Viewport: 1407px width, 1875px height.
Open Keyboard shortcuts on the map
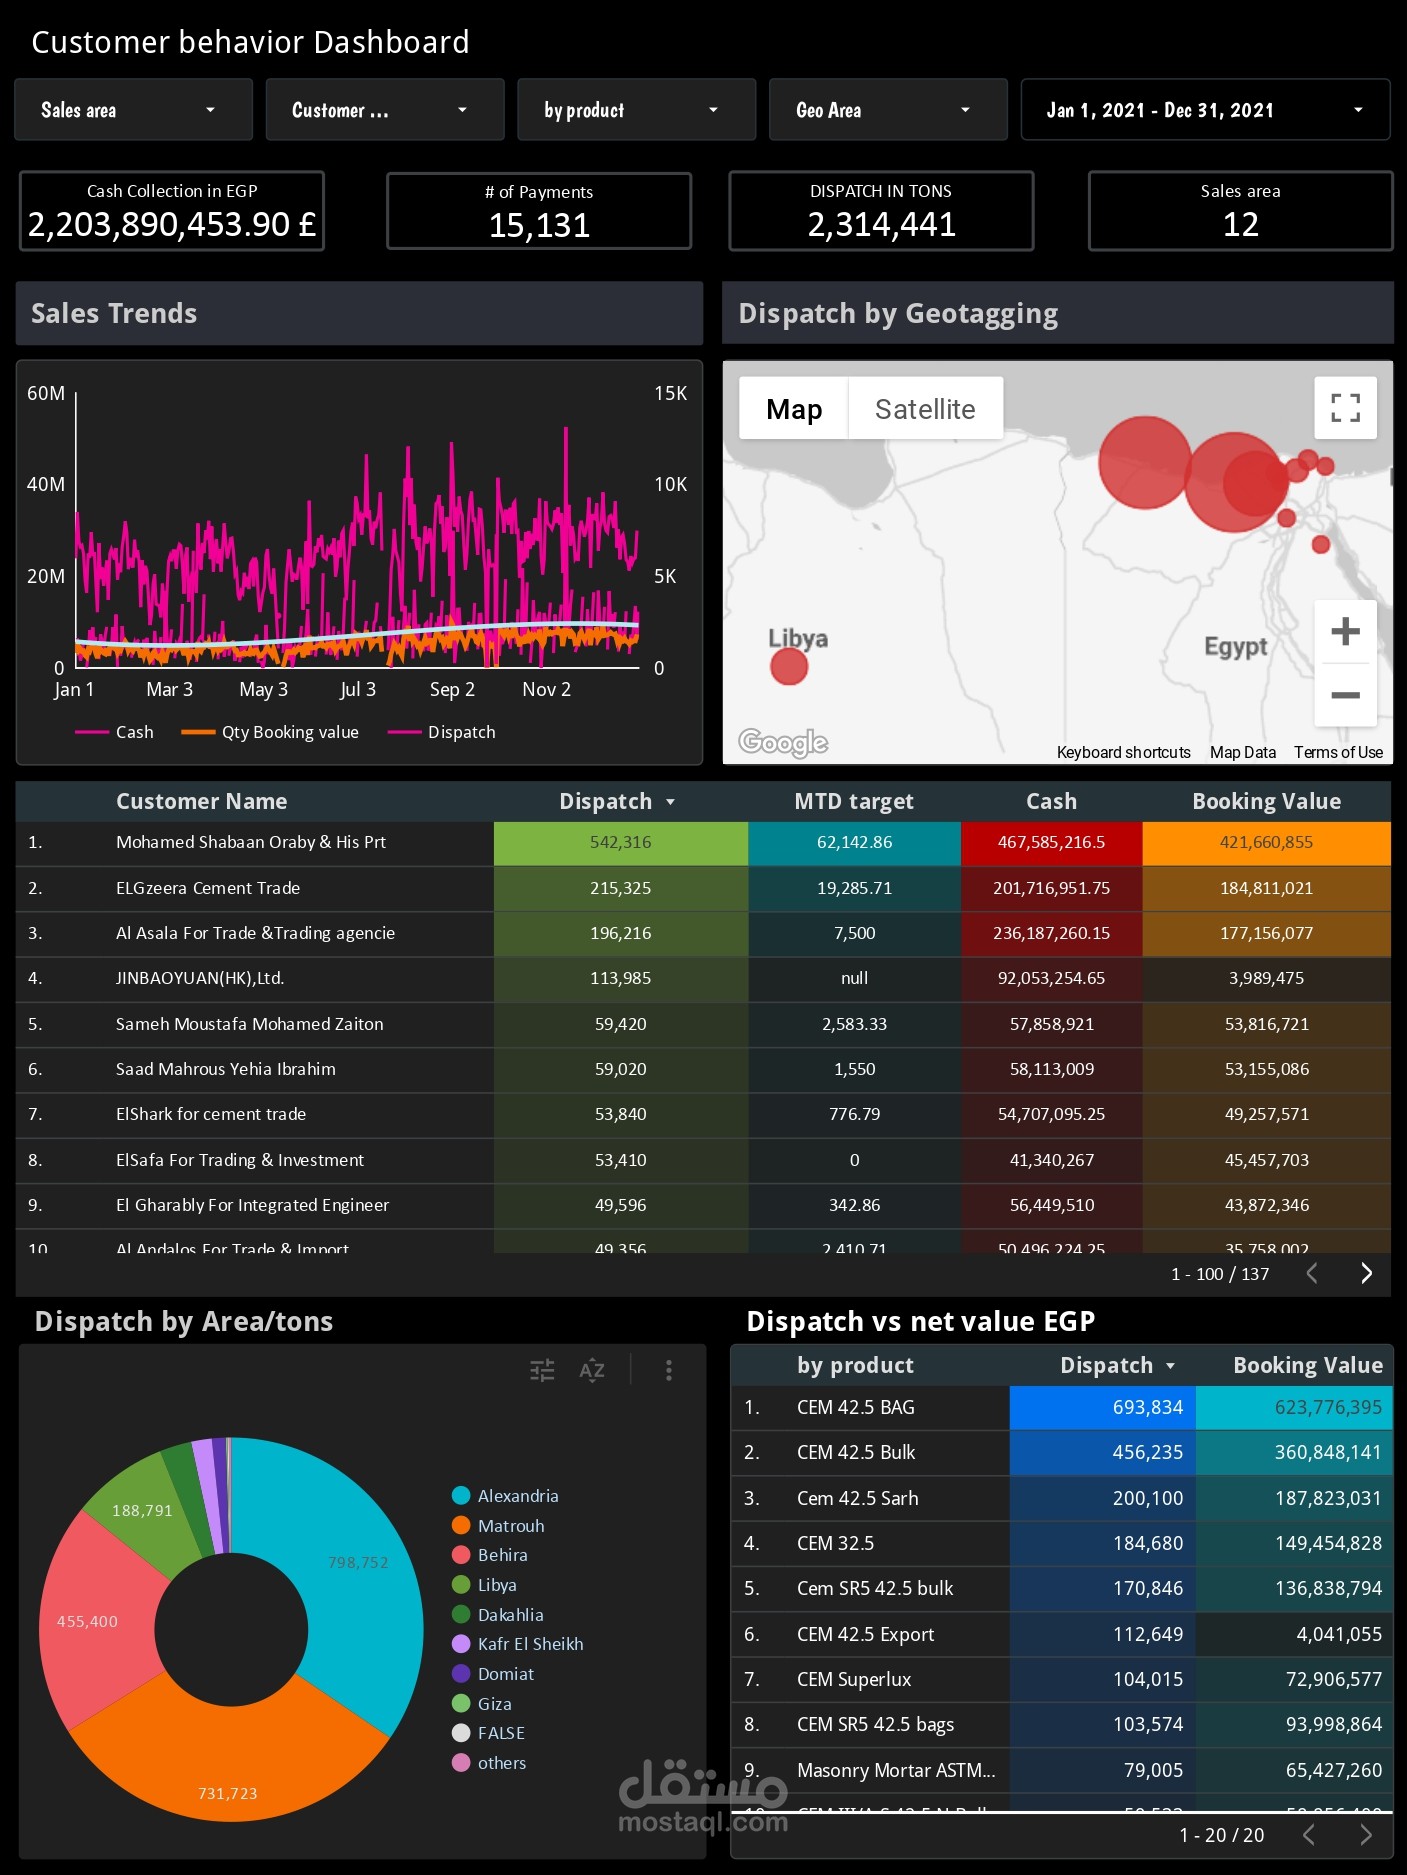[x=1123, y=752]
